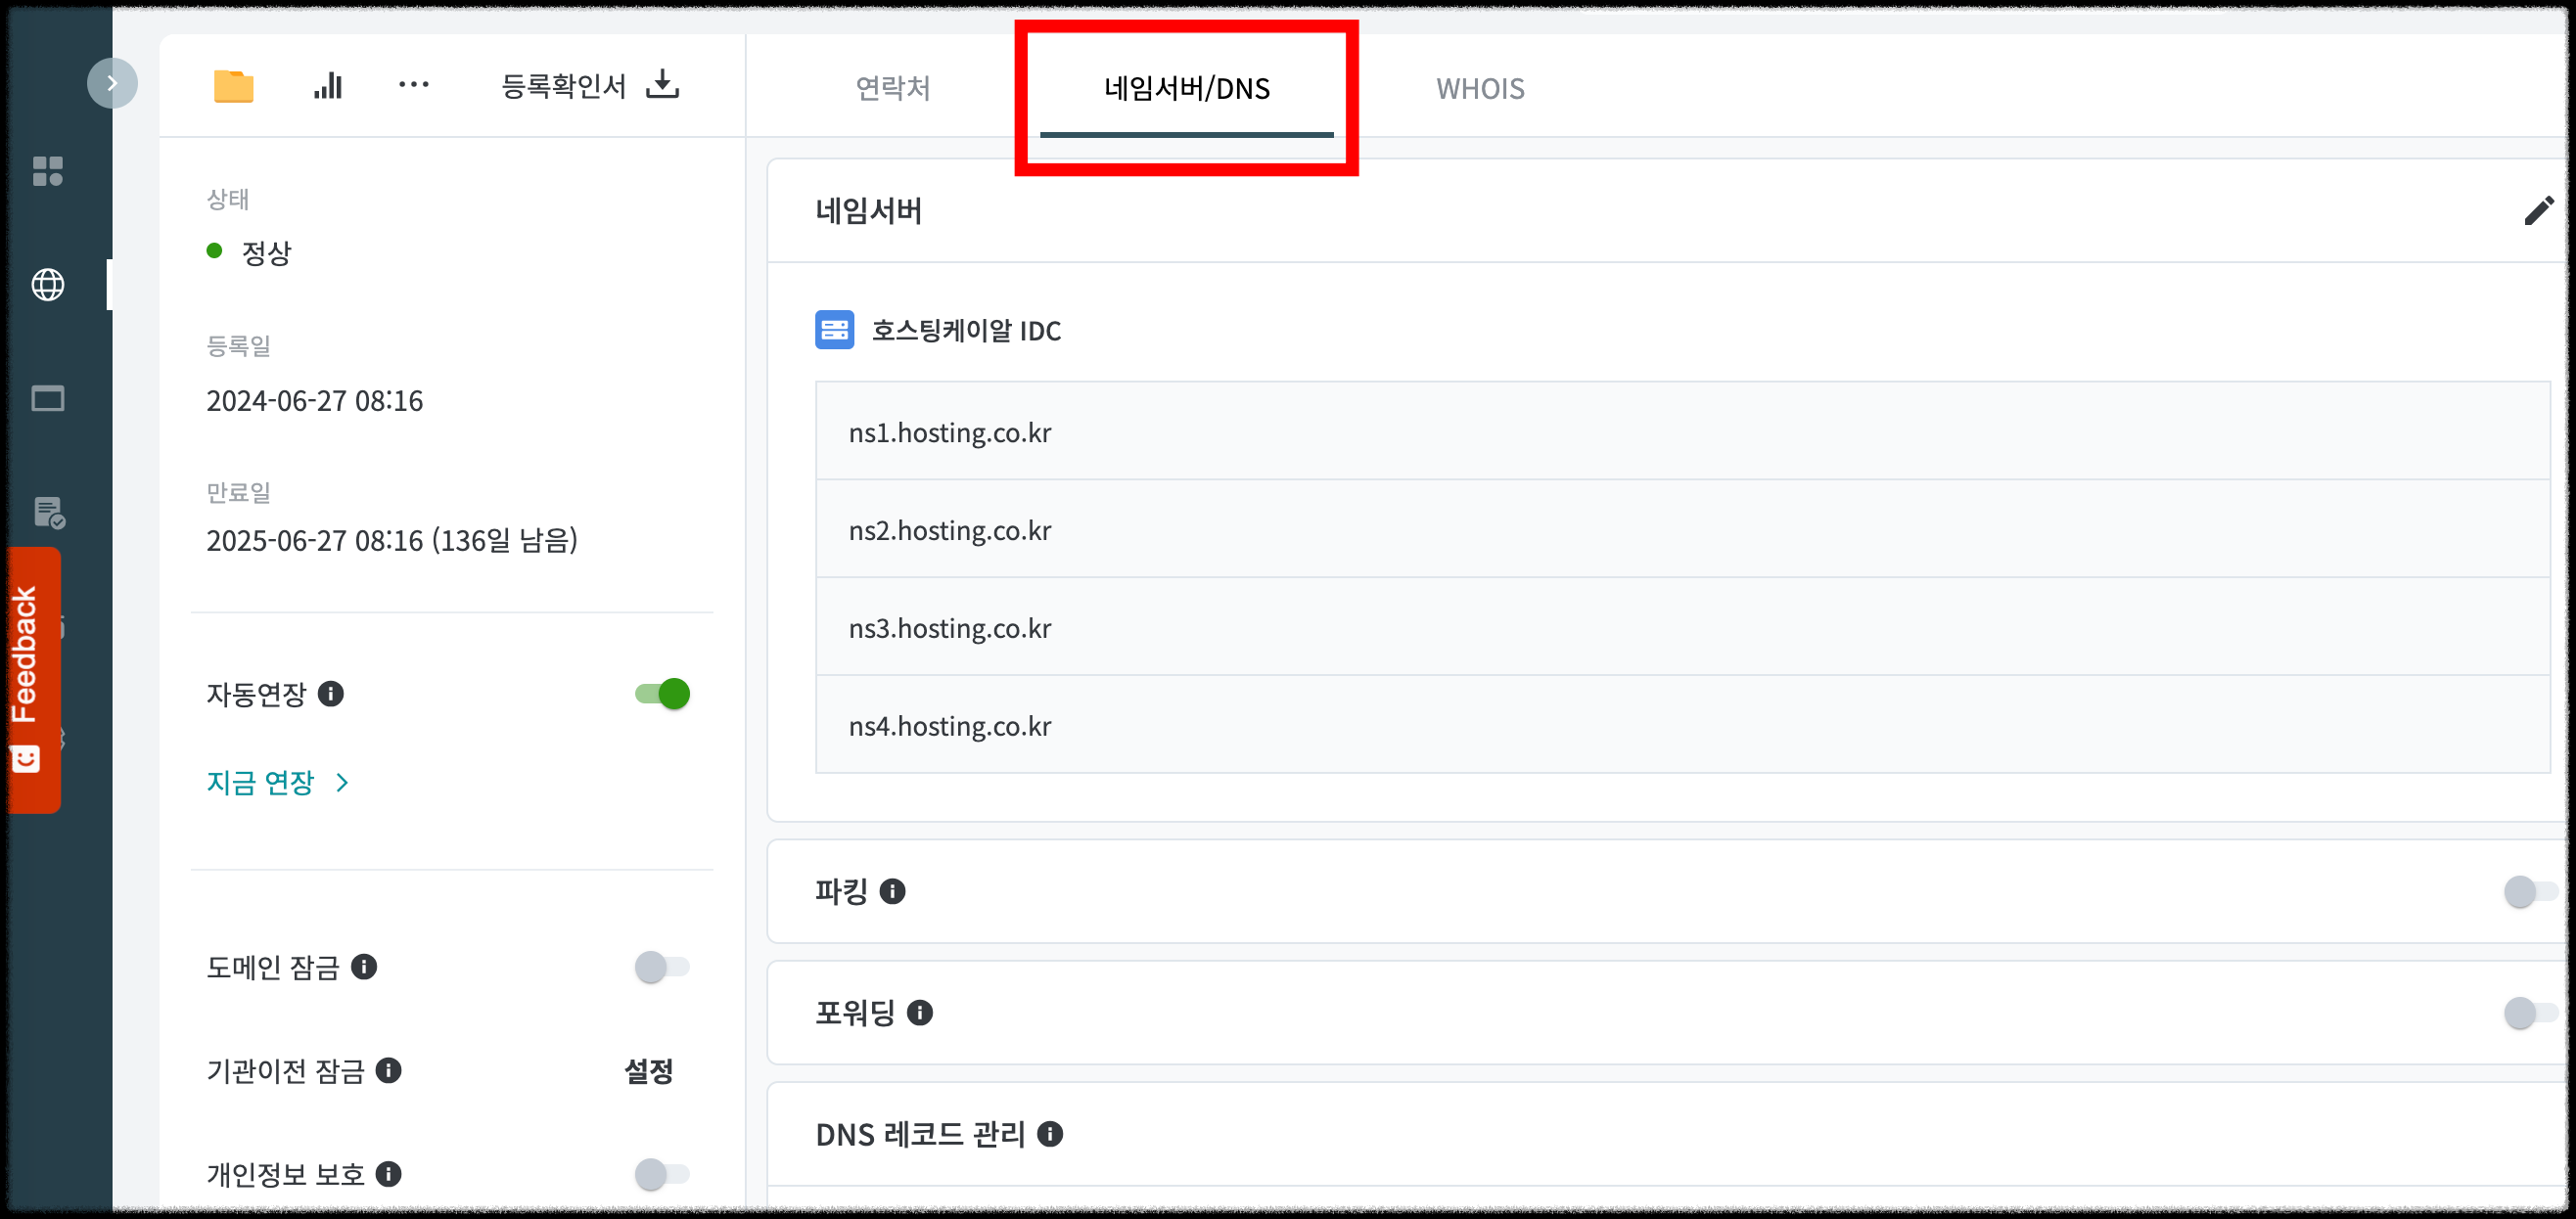This screenshot has width=2576, height=1219.
Task: Click 설정 for 기관이전 잠금
Action: [648, 1071]
